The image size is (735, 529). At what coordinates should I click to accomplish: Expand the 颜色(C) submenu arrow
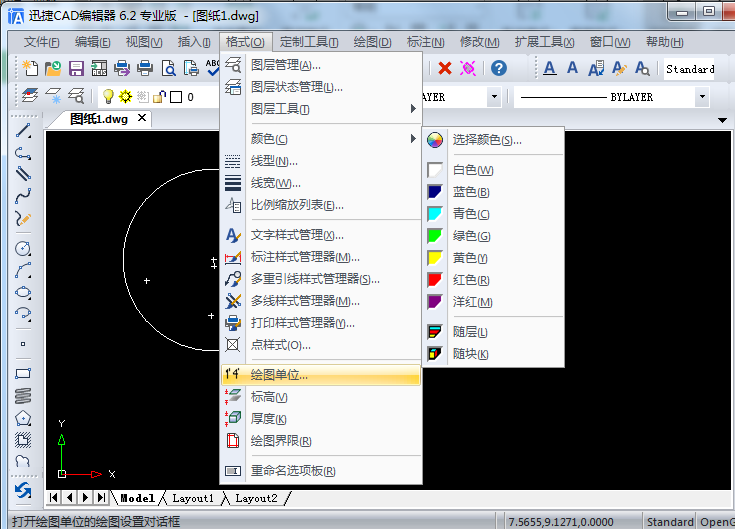pyautogui.click(x=413, y=139)
